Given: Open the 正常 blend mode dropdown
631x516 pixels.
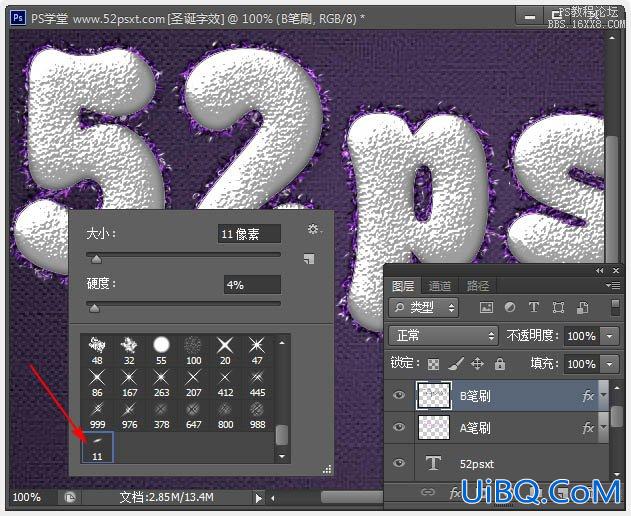Looking at the screenshot, I should click(x=443, y=336).
